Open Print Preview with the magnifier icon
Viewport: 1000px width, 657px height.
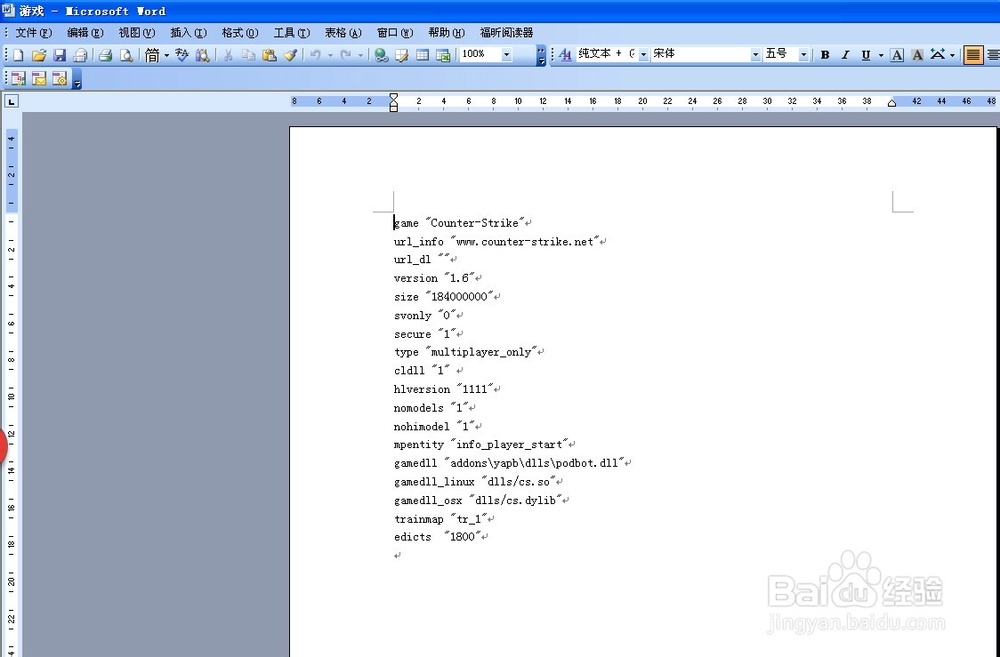(x=126, y=55)
